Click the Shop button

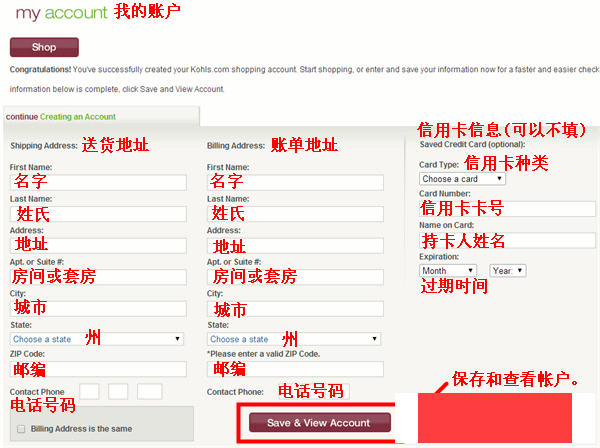coord(44,47)
